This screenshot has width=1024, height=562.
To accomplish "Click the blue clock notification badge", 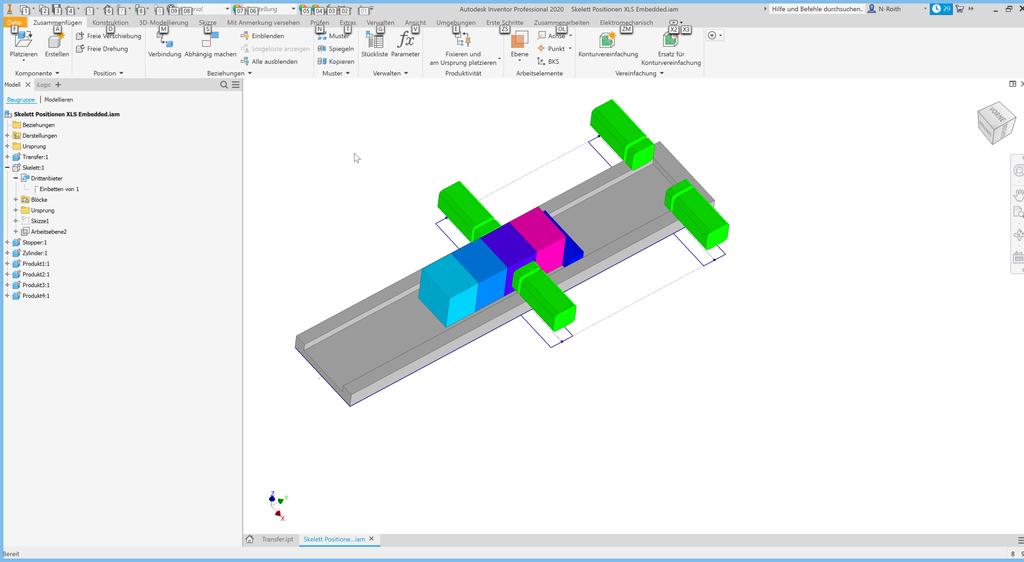I will [x=941, y=9].
